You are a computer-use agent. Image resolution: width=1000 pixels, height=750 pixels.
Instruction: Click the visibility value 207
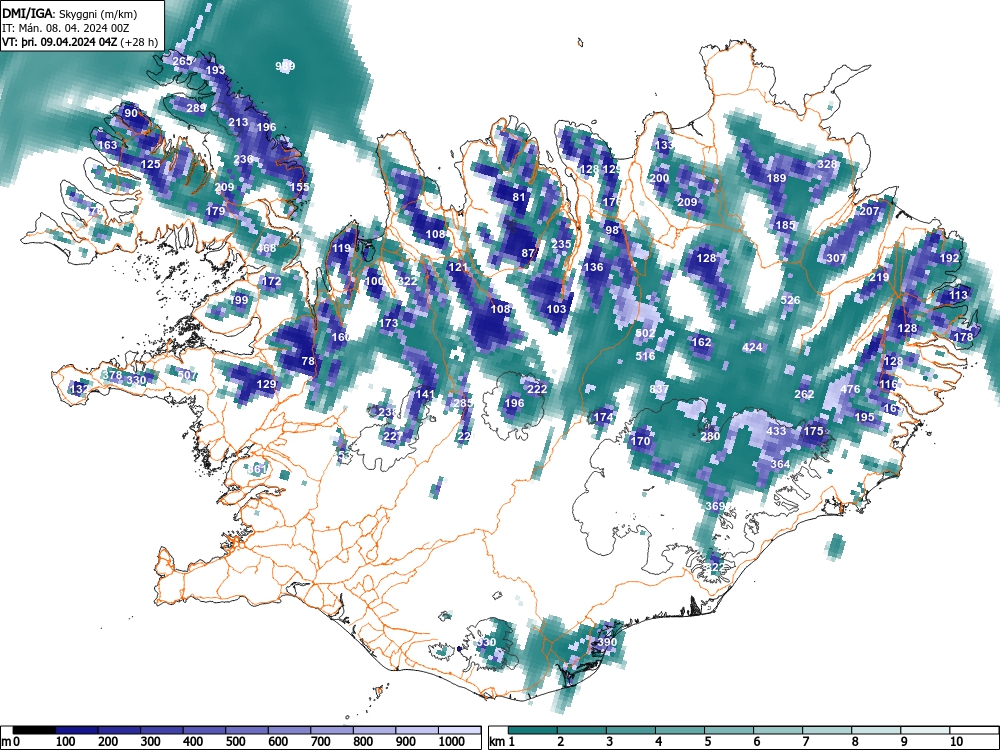click(x=869, y=210)
